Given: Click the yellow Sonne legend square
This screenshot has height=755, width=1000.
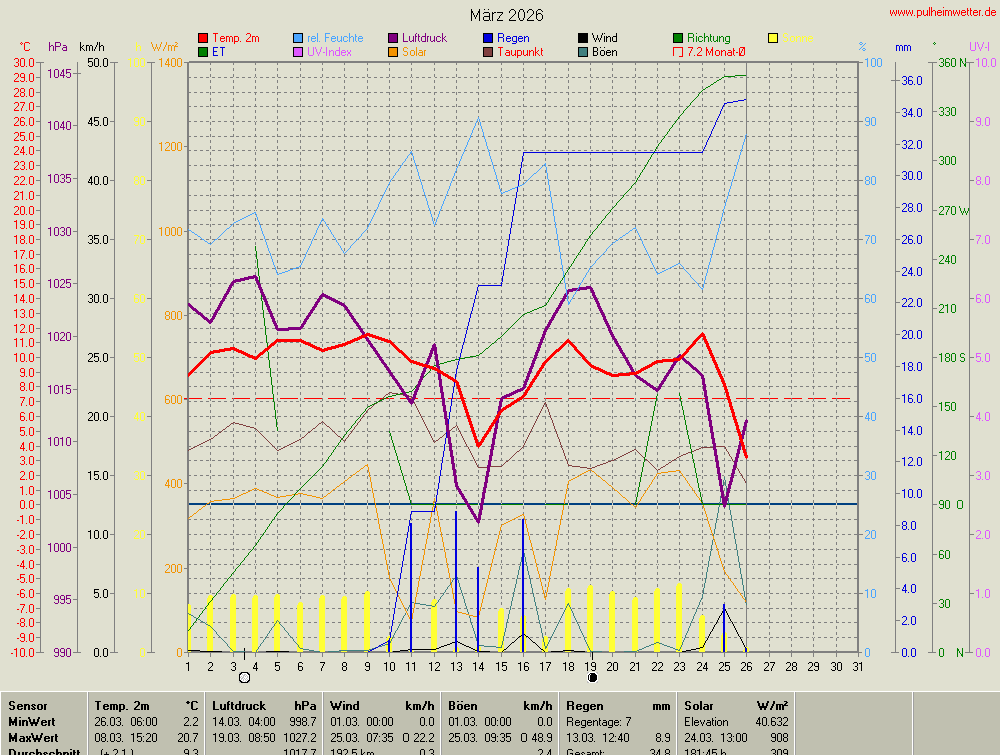Looking at the screenshot, I should 773,38.
